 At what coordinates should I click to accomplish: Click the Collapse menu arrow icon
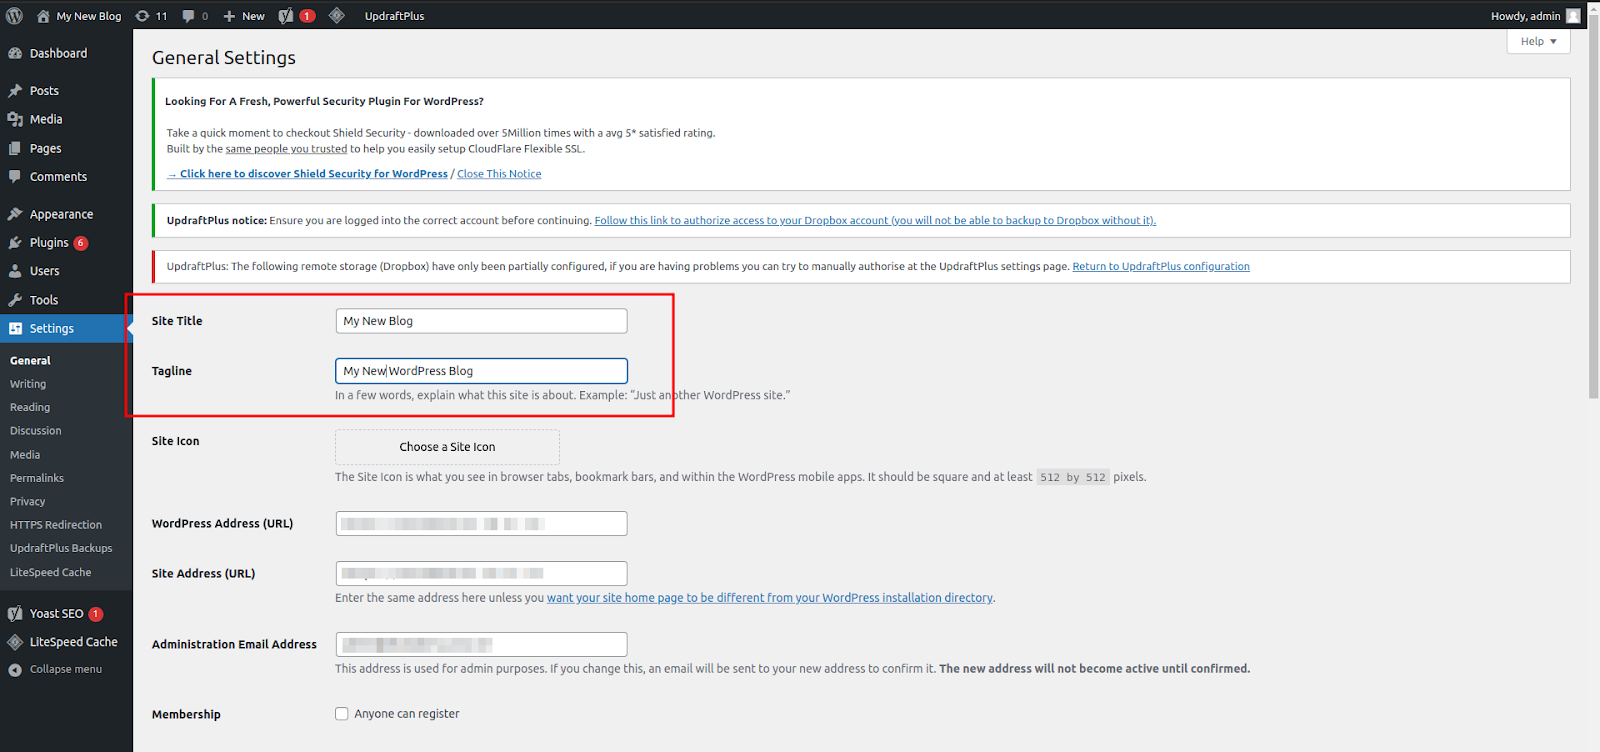pos(15,670)
